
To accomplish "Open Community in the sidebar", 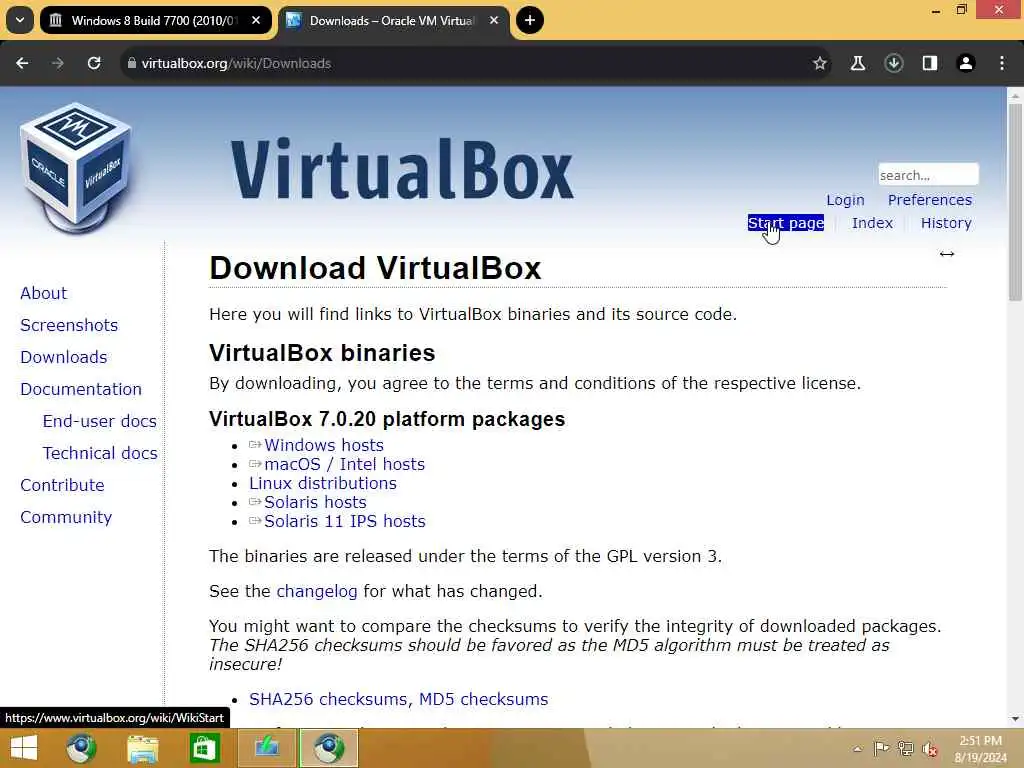I will pyautogui.click(x=66, y=517).
